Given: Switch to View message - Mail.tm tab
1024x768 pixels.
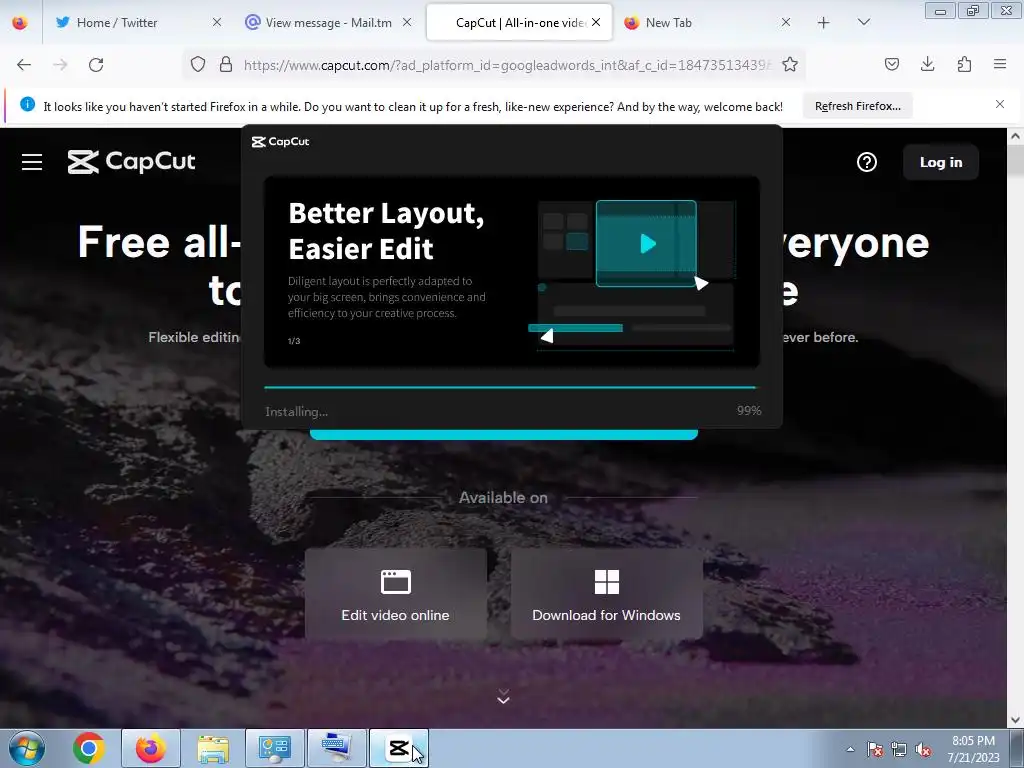Looking at the screenshot, I should coord(328,23).
